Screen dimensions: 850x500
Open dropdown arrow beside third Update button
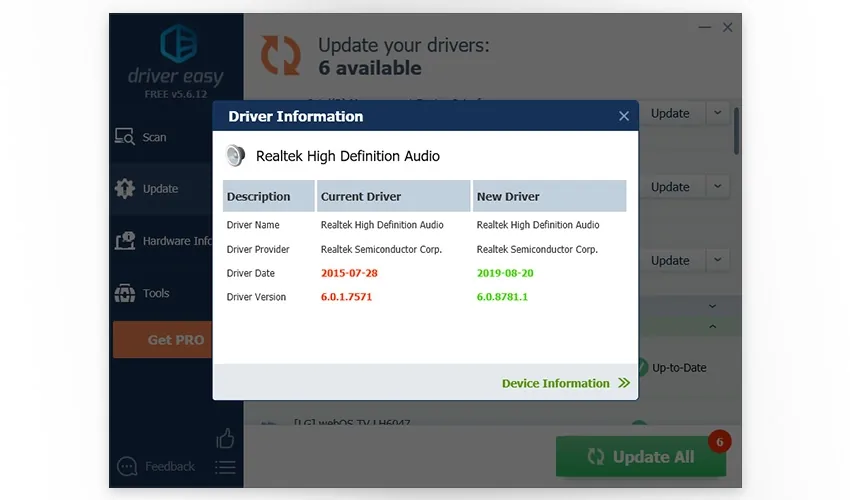(718, 260)
